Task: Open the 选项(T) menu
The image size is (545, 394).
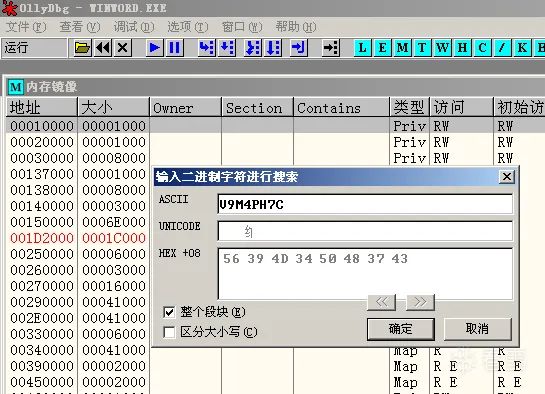Action: click(188, 27)
